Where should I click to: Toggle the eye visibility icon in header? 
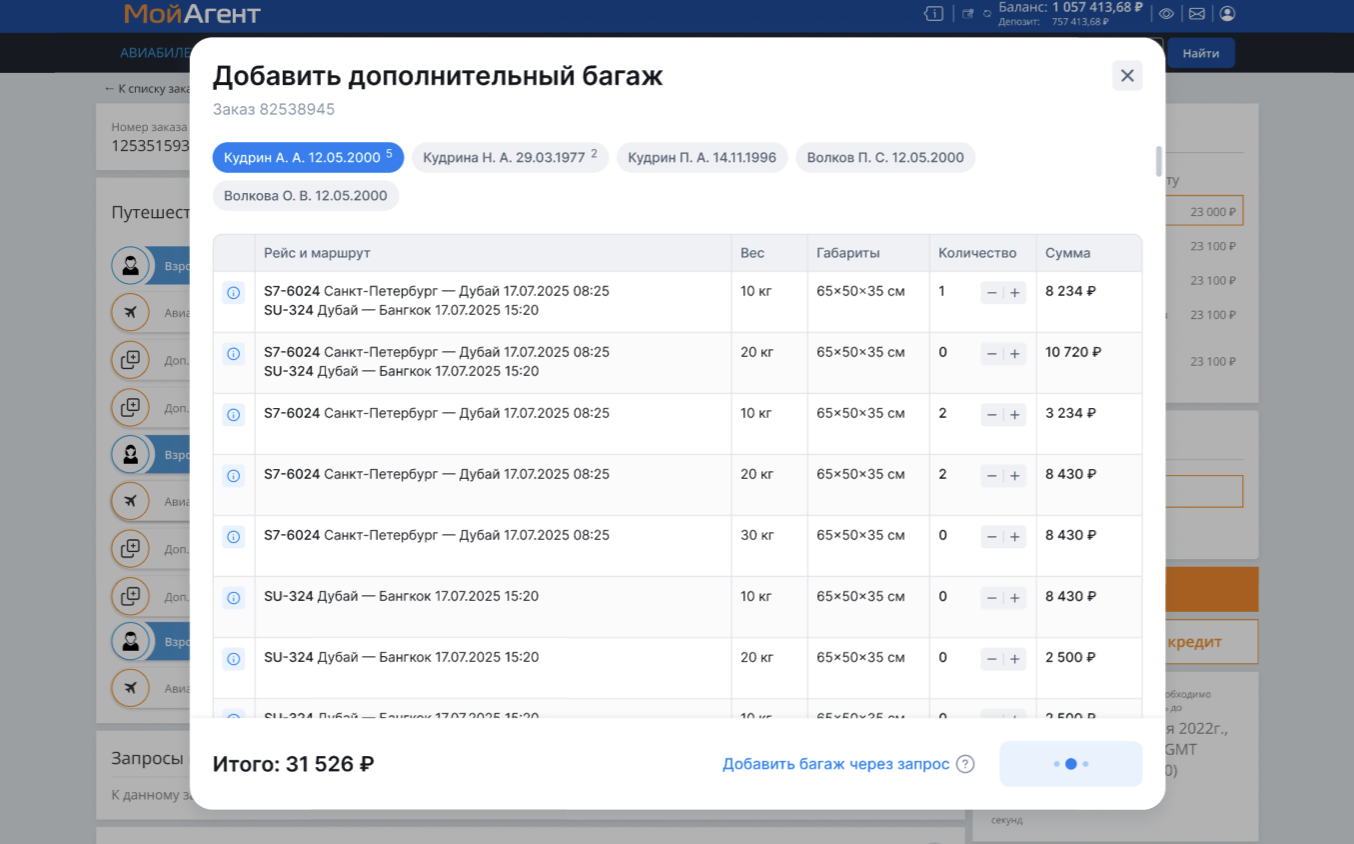(1166, 14)
